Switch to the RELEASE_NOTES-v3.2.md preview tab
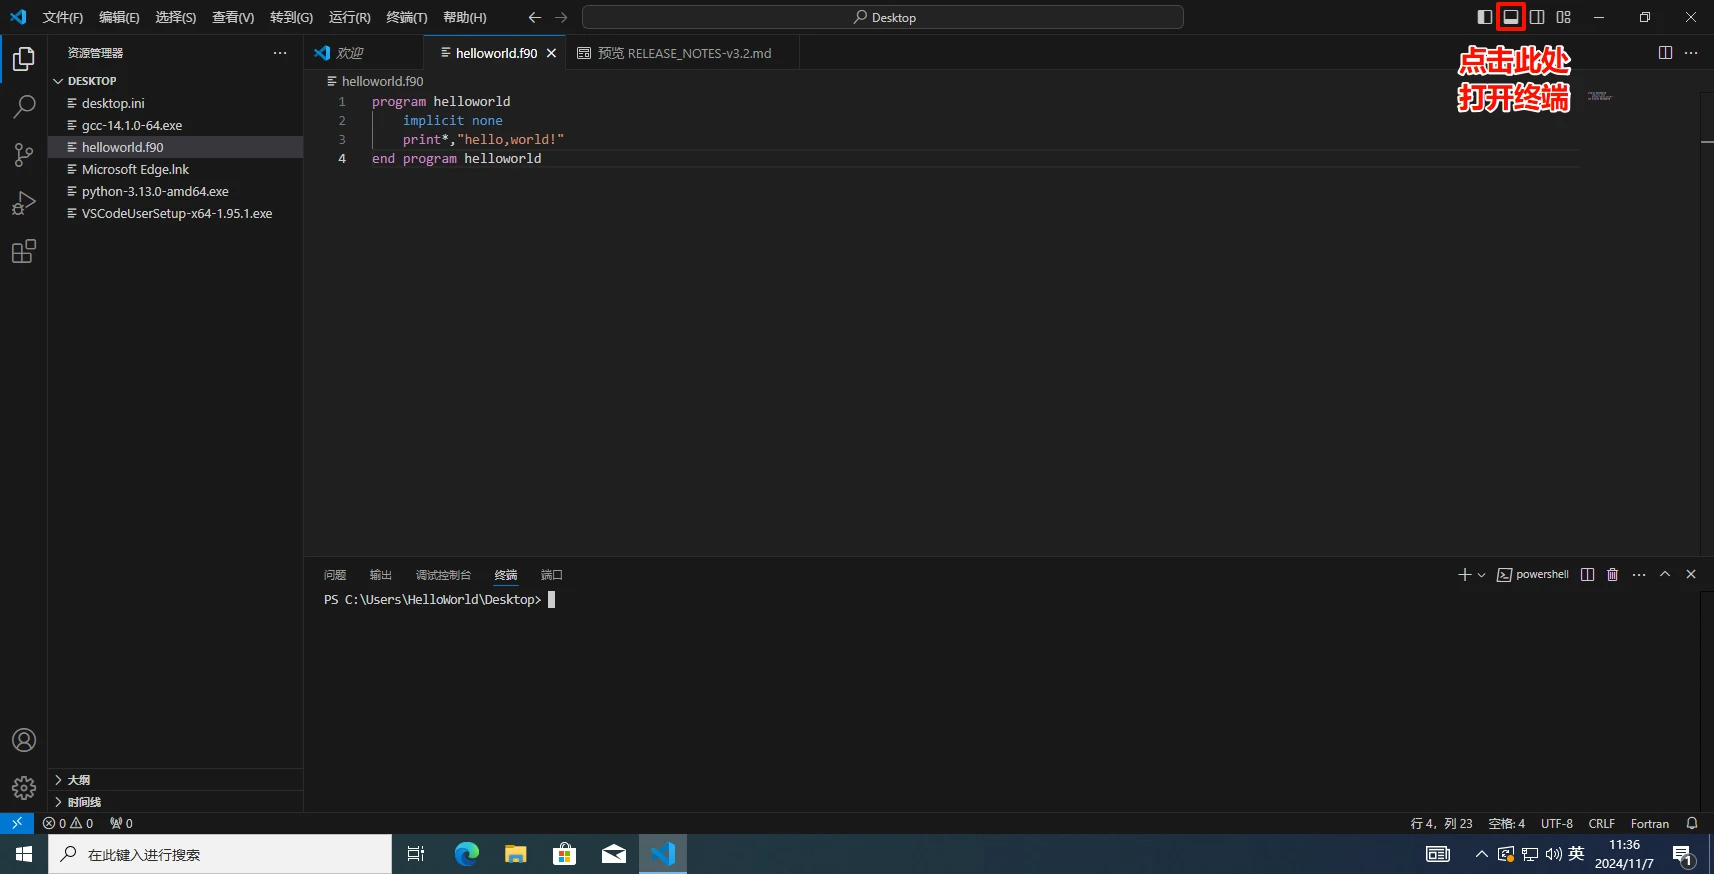The width and height of the screenshot is (1714, 874). click(682, 53)
